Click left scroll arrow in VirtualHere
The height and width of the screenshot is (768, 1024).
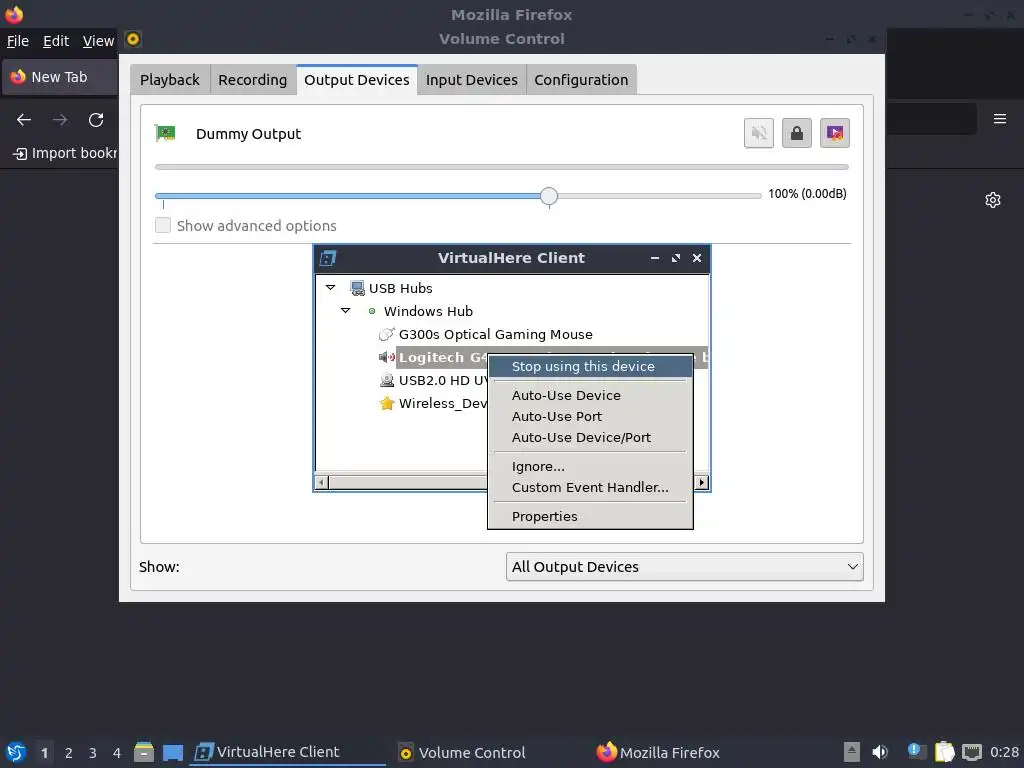[x=321, y=483]
